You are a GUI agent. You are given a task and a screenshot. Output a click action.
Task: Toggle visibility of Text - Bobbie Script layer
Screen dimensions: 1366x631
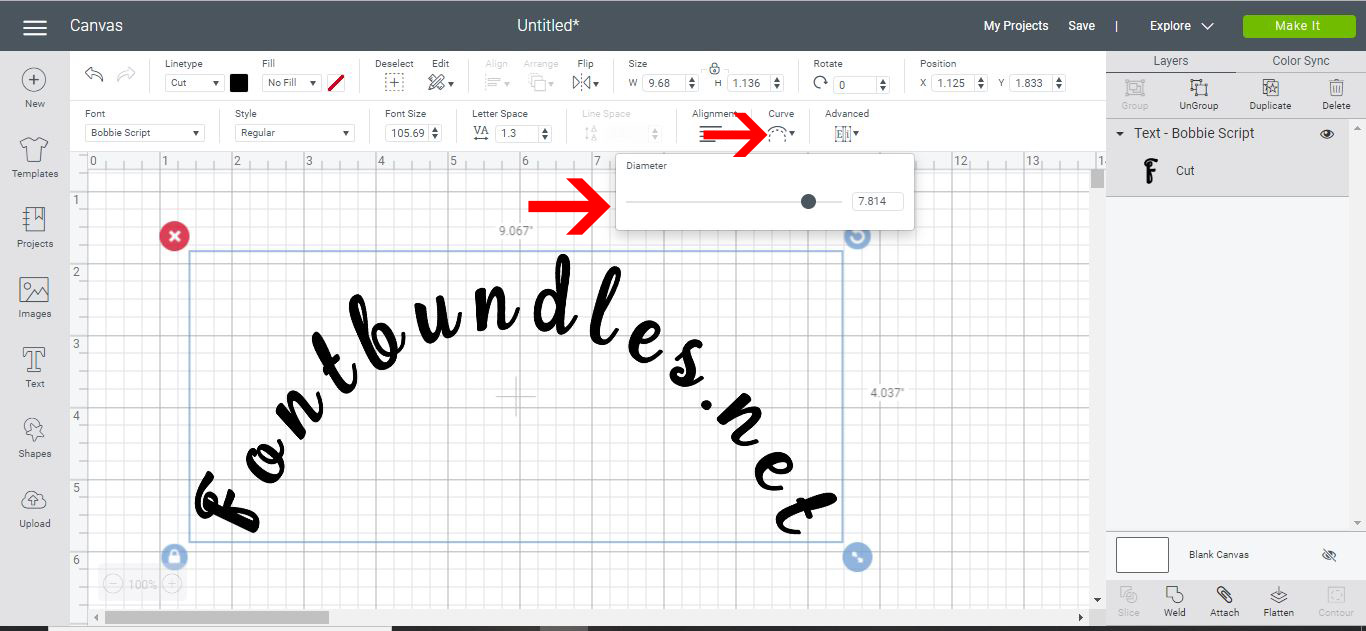point(1327,134)
